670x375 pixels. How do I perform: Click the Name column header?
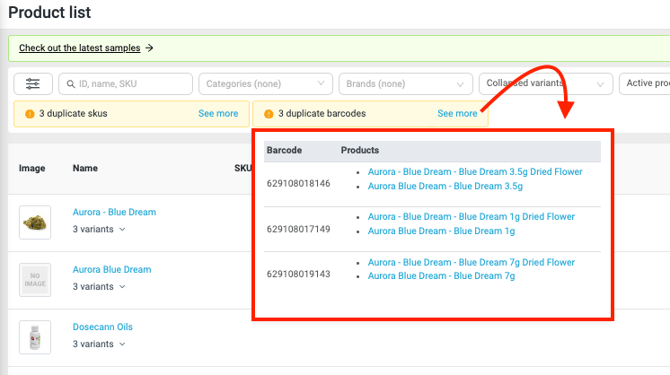click(85, 168)
